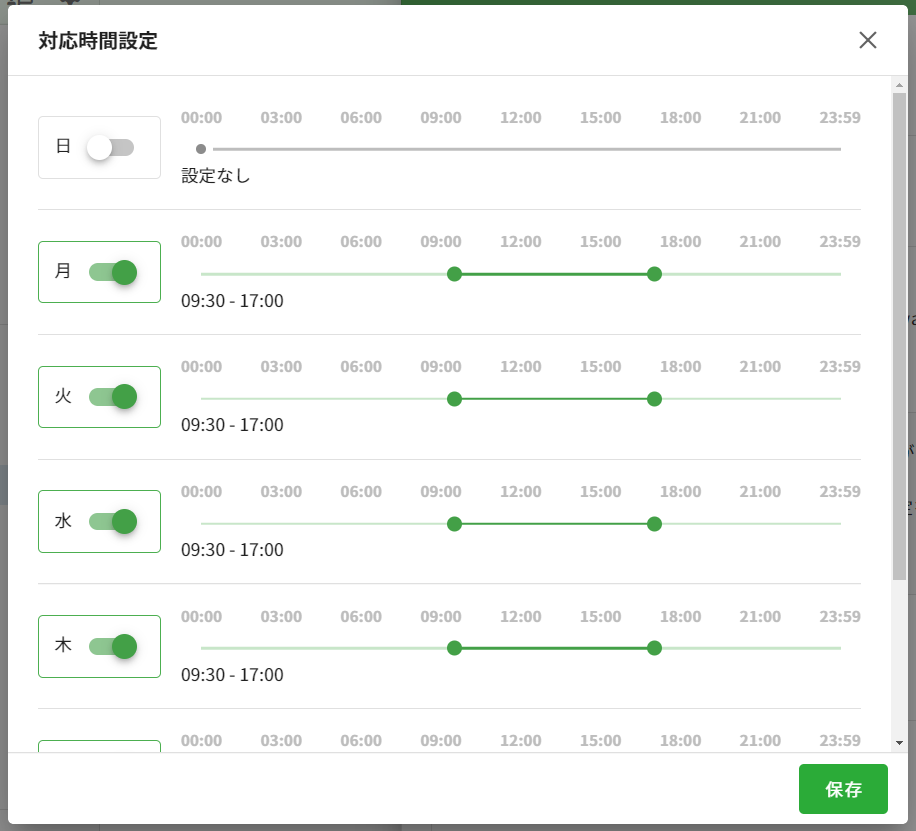Switch off the 木 (Thursday) toggle

(x=113, y=646)
